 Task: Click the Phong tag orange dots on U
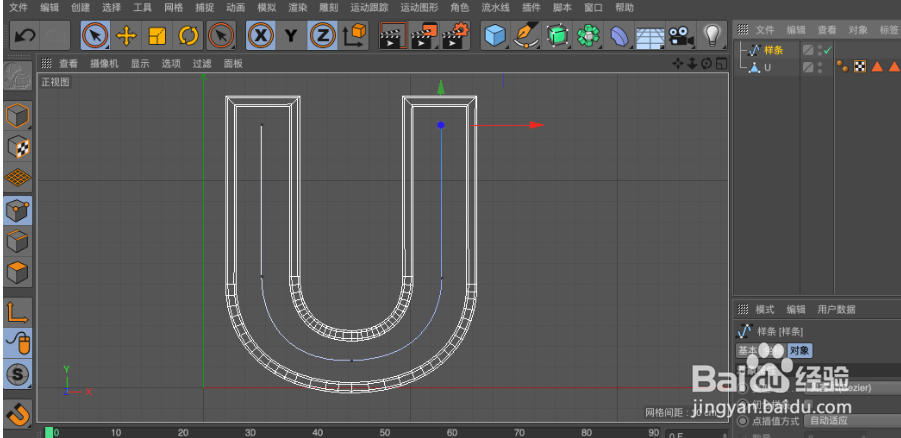pyautogui.click(x=843, y=67)
